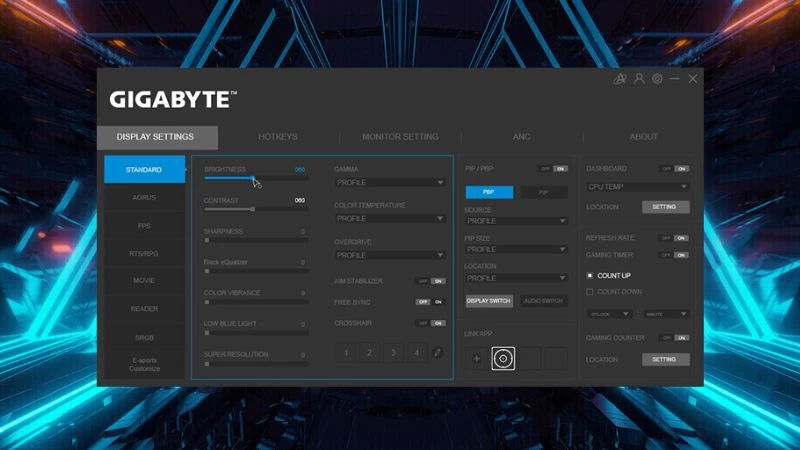Click the Audio Switch button

543,301
